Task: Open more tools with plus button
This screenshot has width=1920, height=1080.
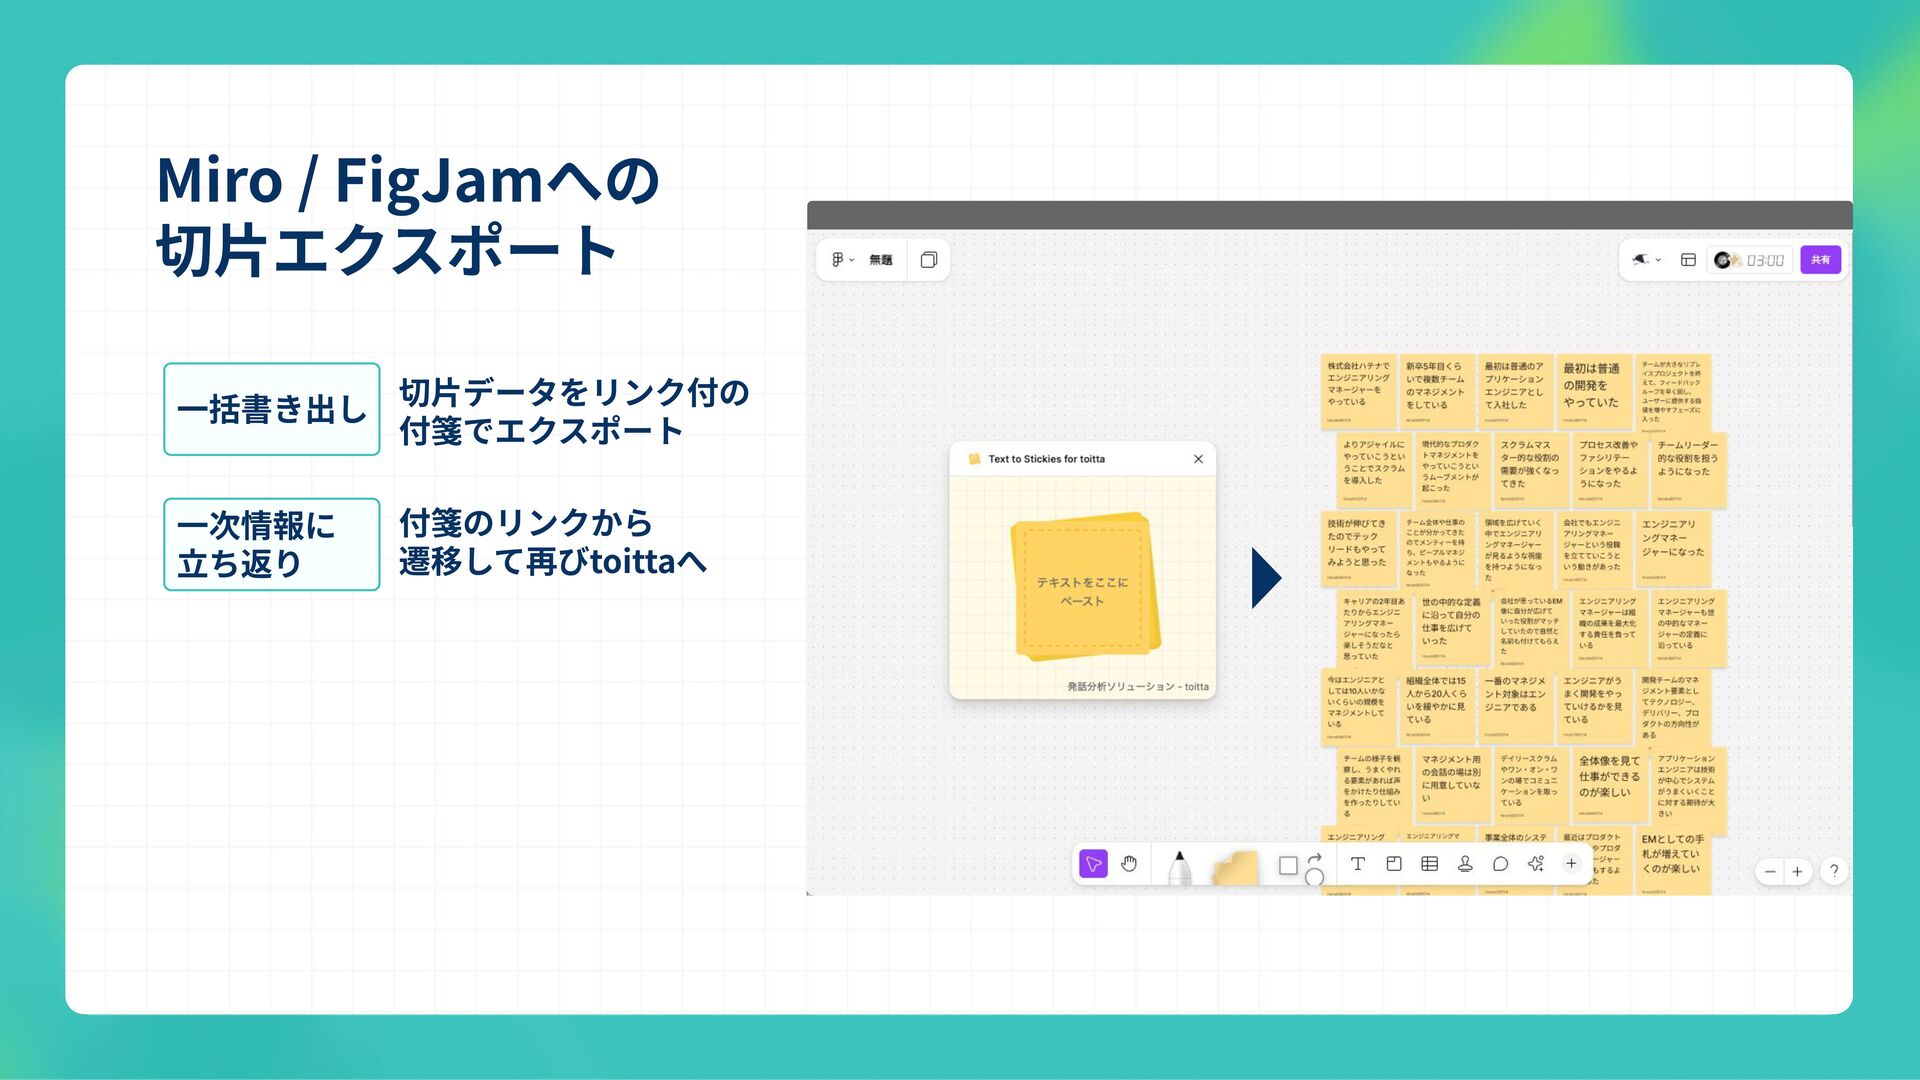Action: 1571,864
